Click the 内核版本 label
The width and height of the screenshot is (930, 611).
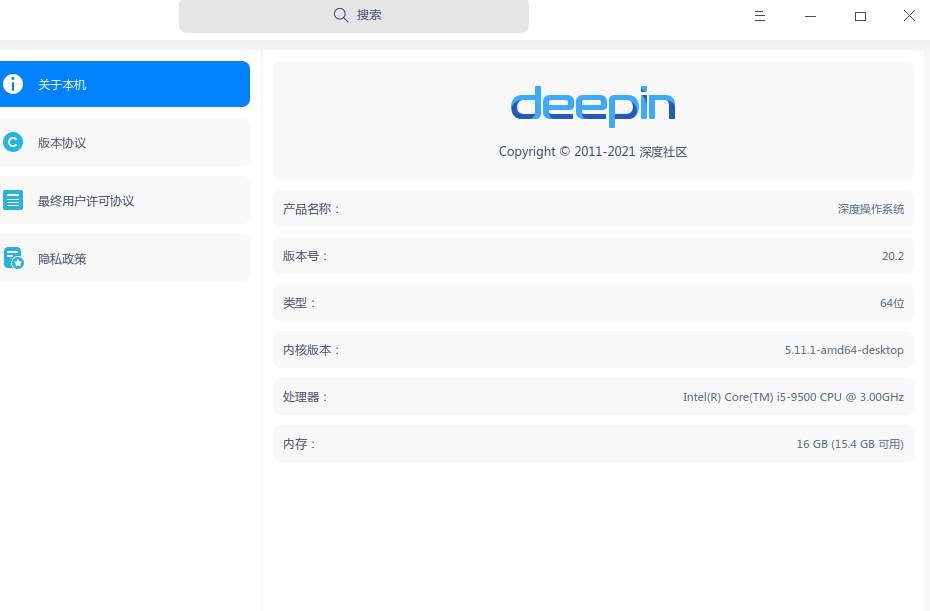coord(311,350)
